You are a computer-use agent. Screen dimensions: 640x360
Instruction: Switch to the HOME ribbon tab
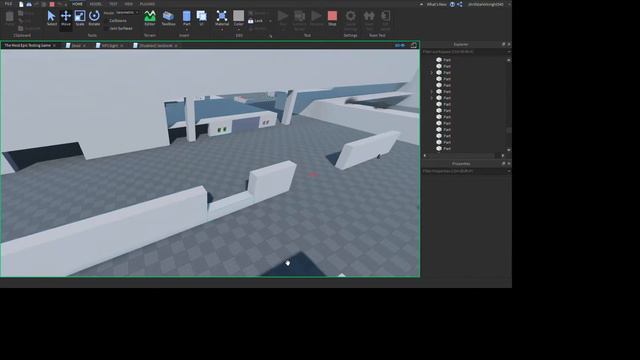coord(77,4)
